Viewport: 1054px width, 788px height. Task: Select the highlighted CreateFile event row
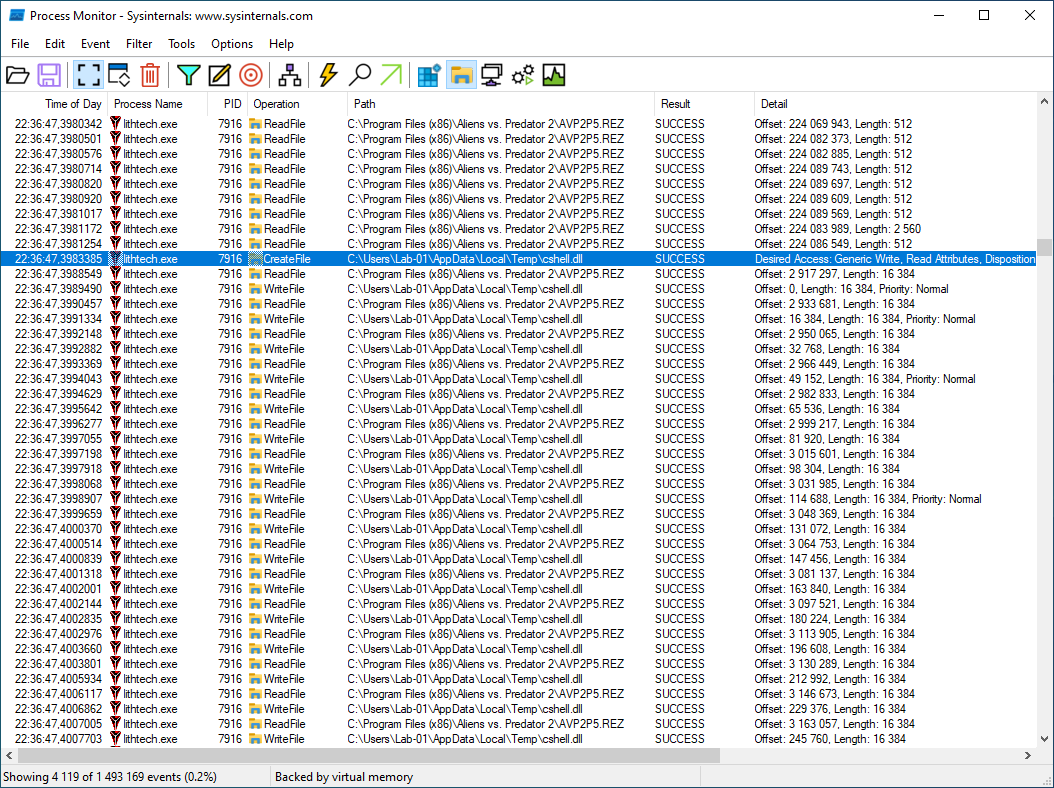[518, 259]
